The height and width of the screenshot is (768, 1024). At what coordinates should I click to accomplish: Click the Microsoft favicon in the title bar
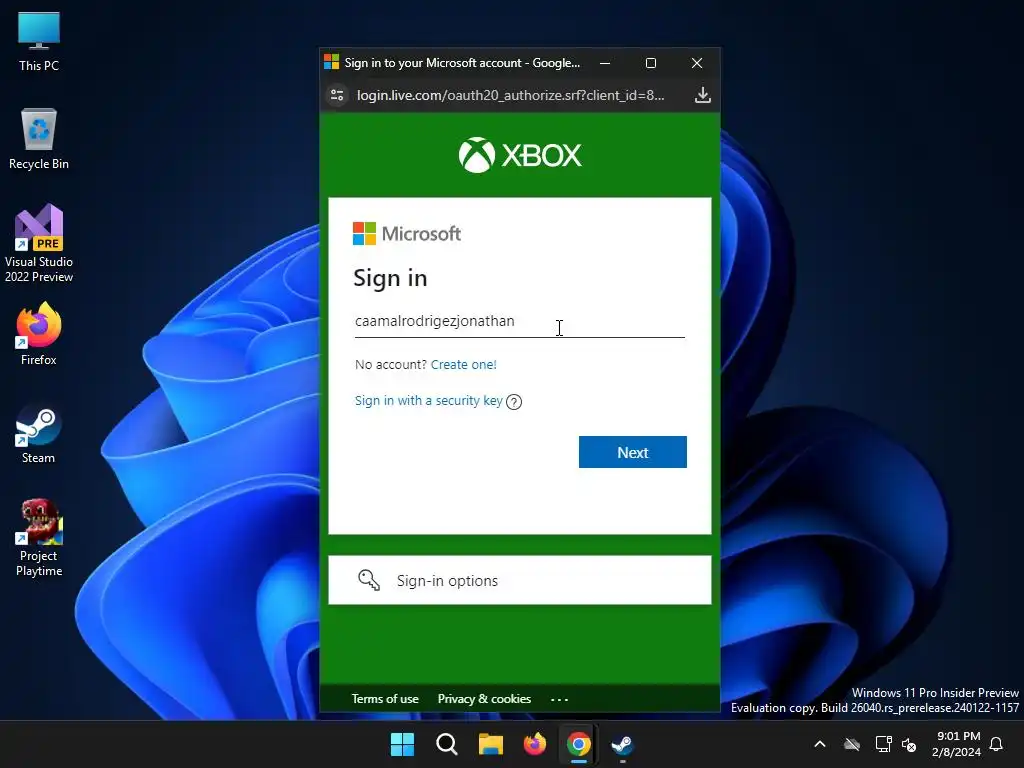point(332,62)
